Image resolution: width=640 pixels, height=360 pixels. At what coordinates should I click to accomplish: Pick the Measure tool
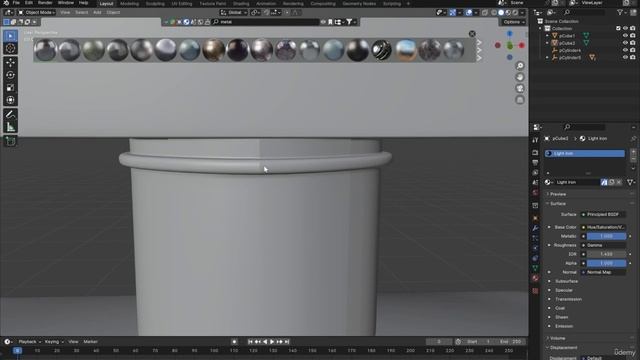click(10, 127)
